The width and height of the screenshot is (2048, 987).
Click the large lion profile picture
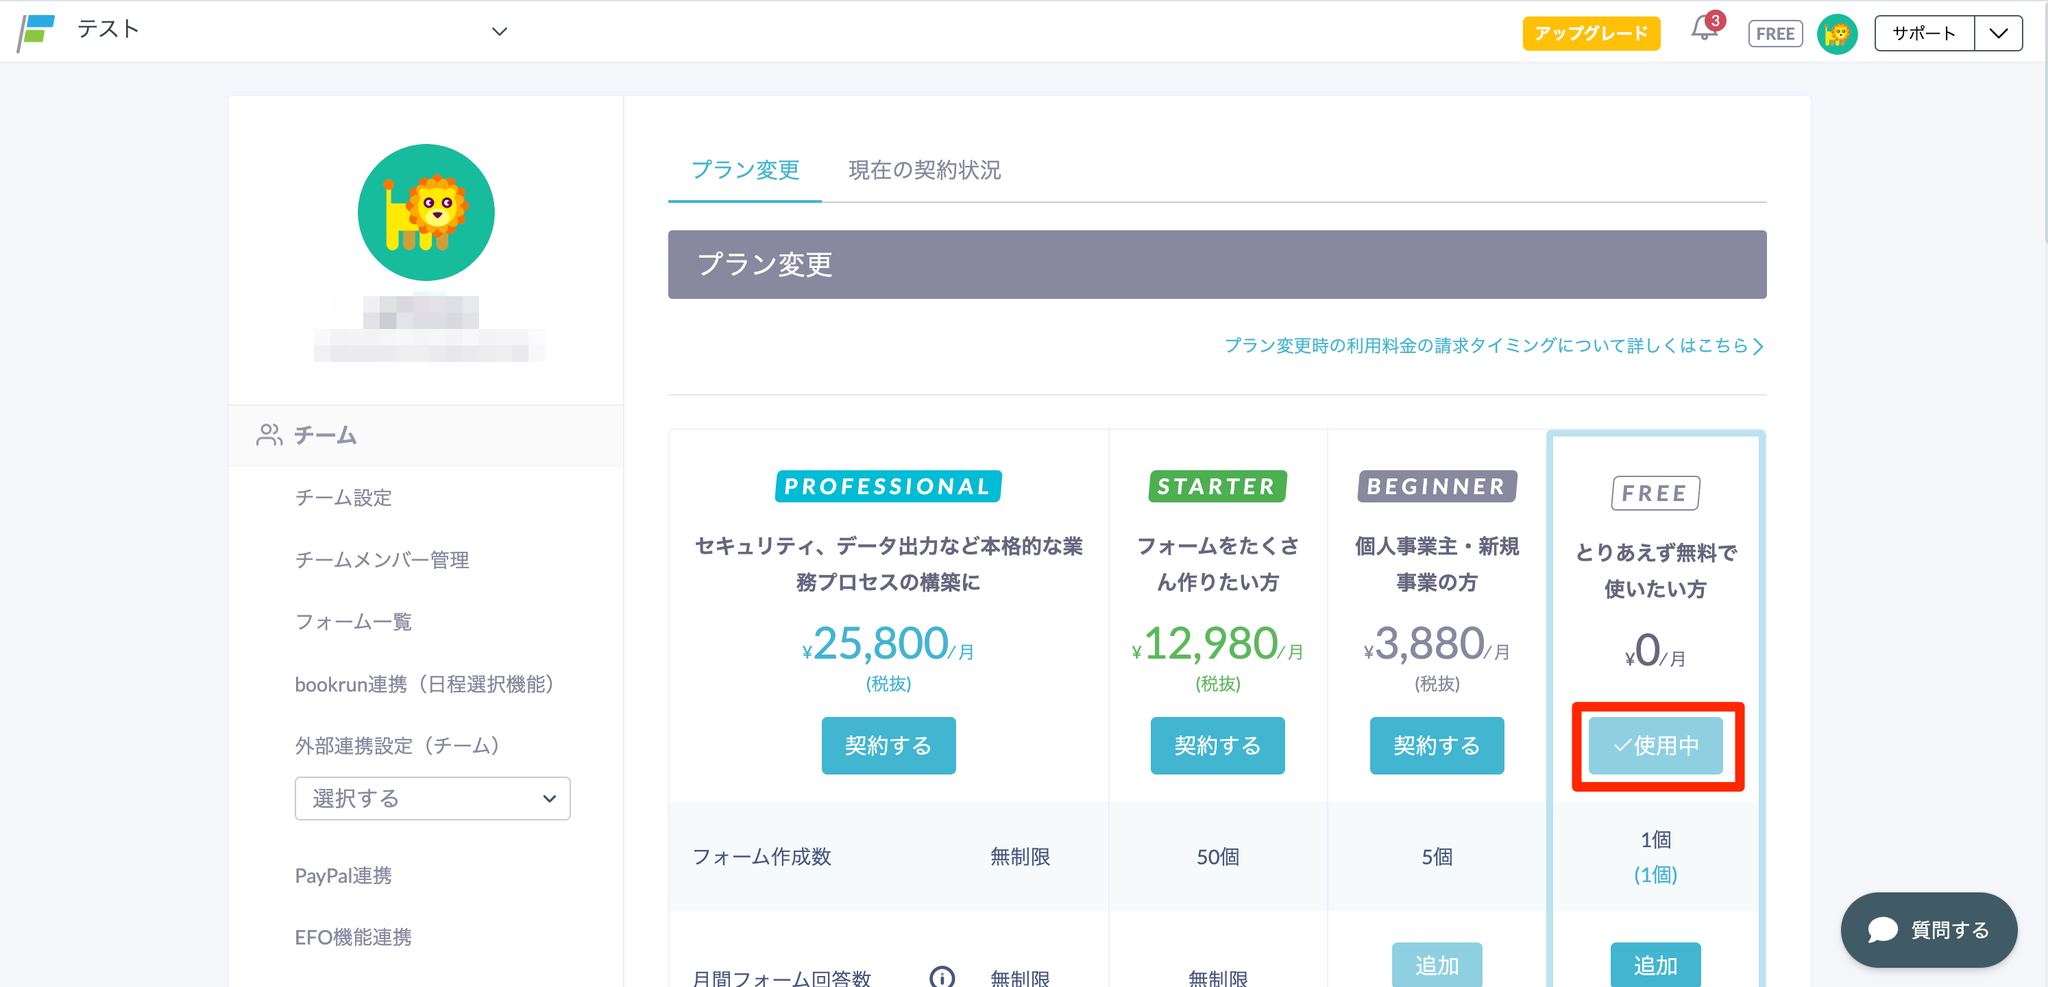(x=426, y=212)
